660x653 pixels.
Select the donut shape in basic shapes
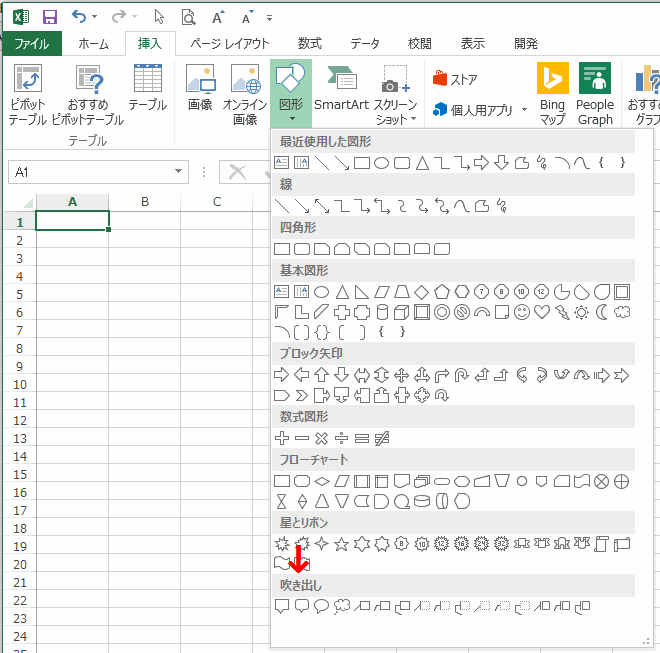click(442, 312)
